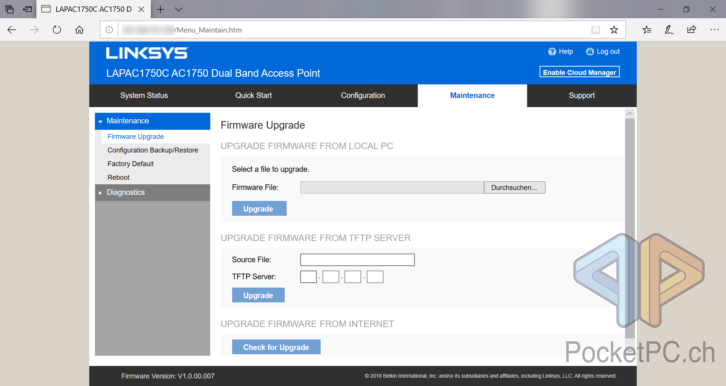This screenshot has height=386, width=726.
Task: Open the Help link
Action: pyautogui.click(x=561, y=51)
